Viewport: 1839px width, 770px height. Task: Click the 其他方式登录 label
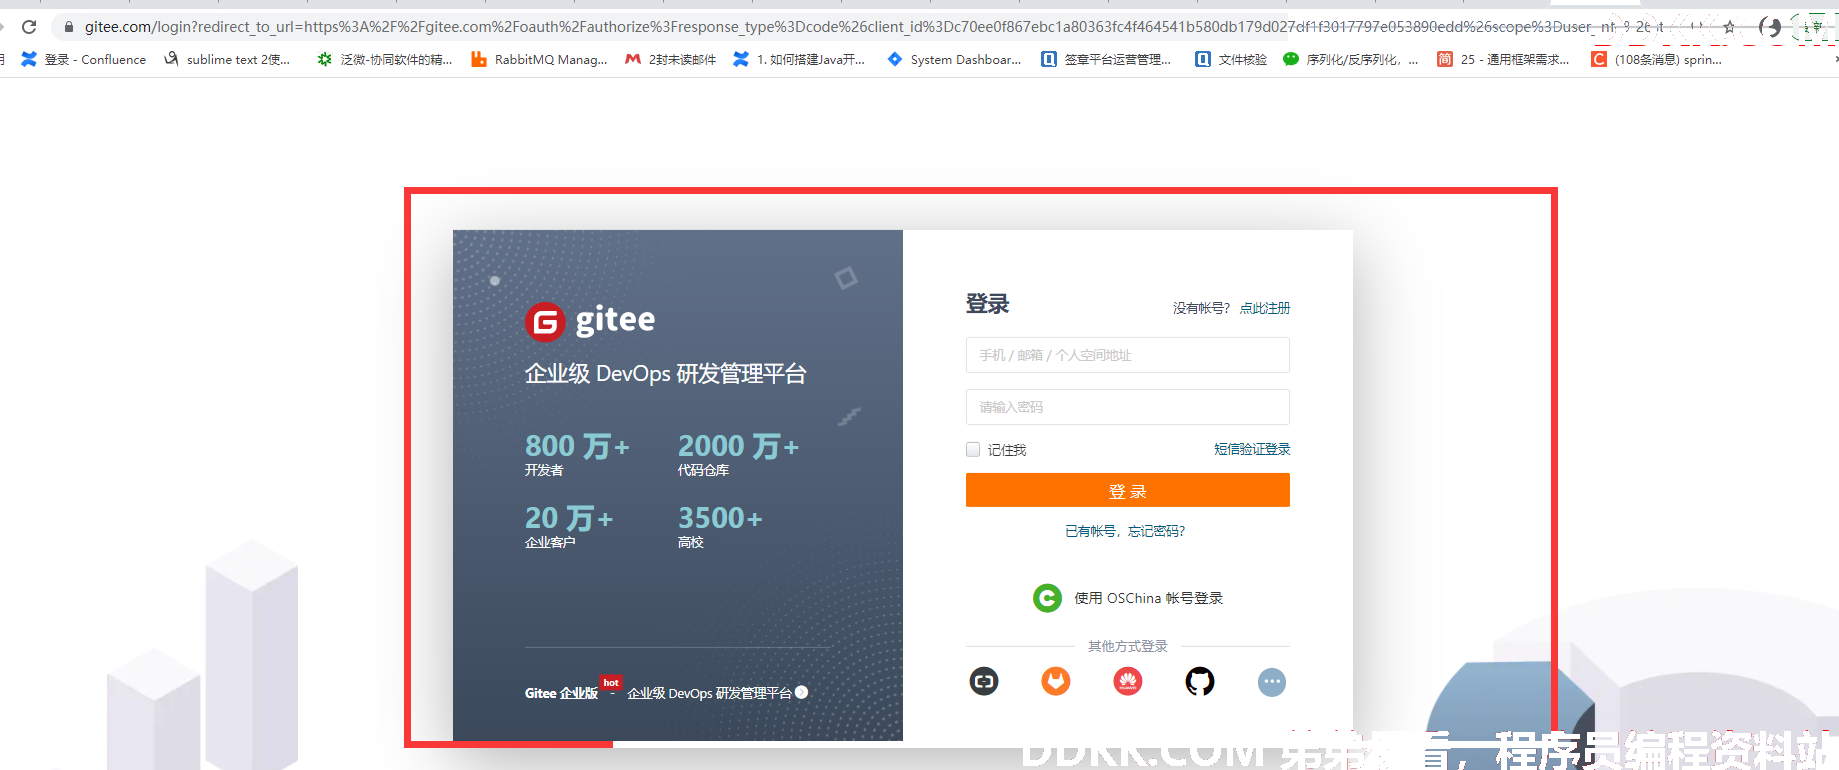[1128, 646]
